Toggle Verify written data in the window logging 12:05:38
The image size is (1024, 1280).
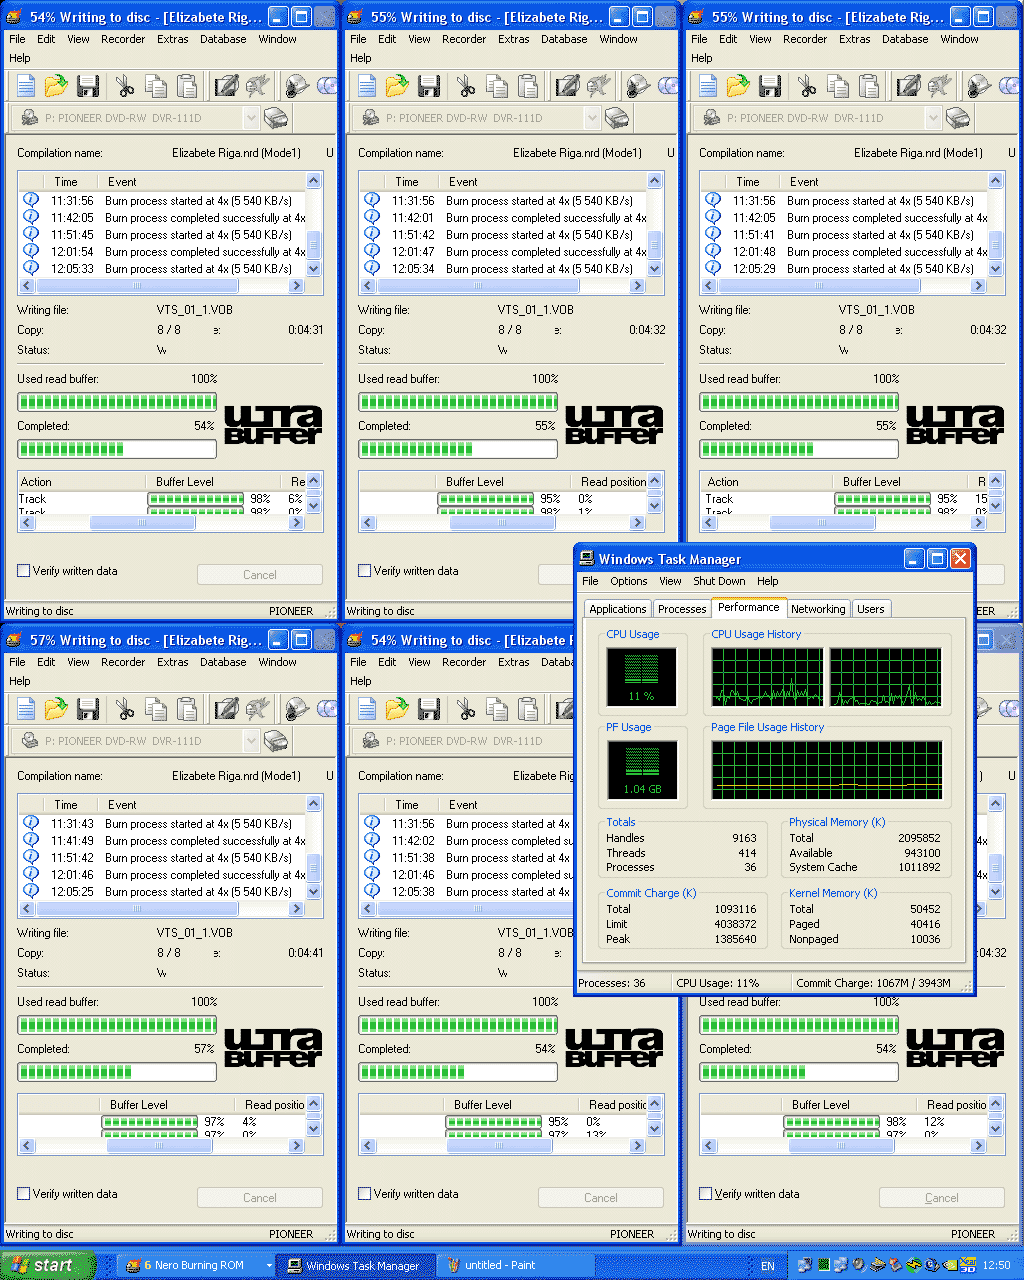point(364,1193)
